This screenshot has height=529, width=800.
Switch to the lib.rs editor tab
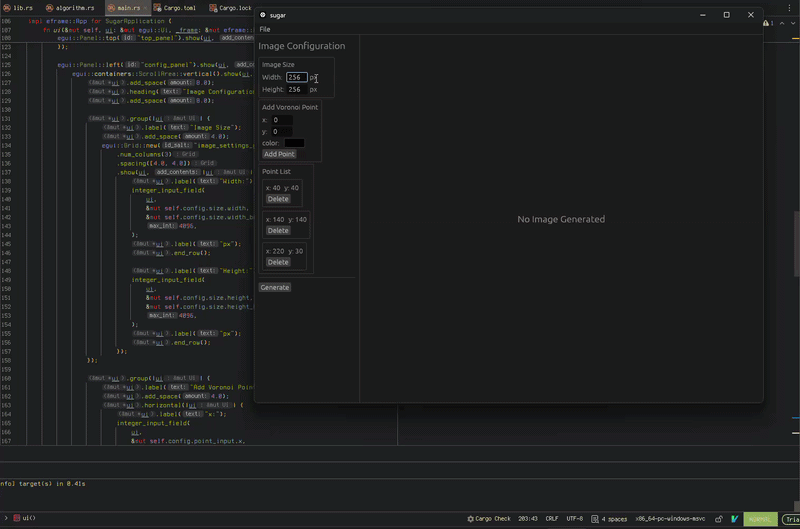pyautogui.click(x=18, y=8)
